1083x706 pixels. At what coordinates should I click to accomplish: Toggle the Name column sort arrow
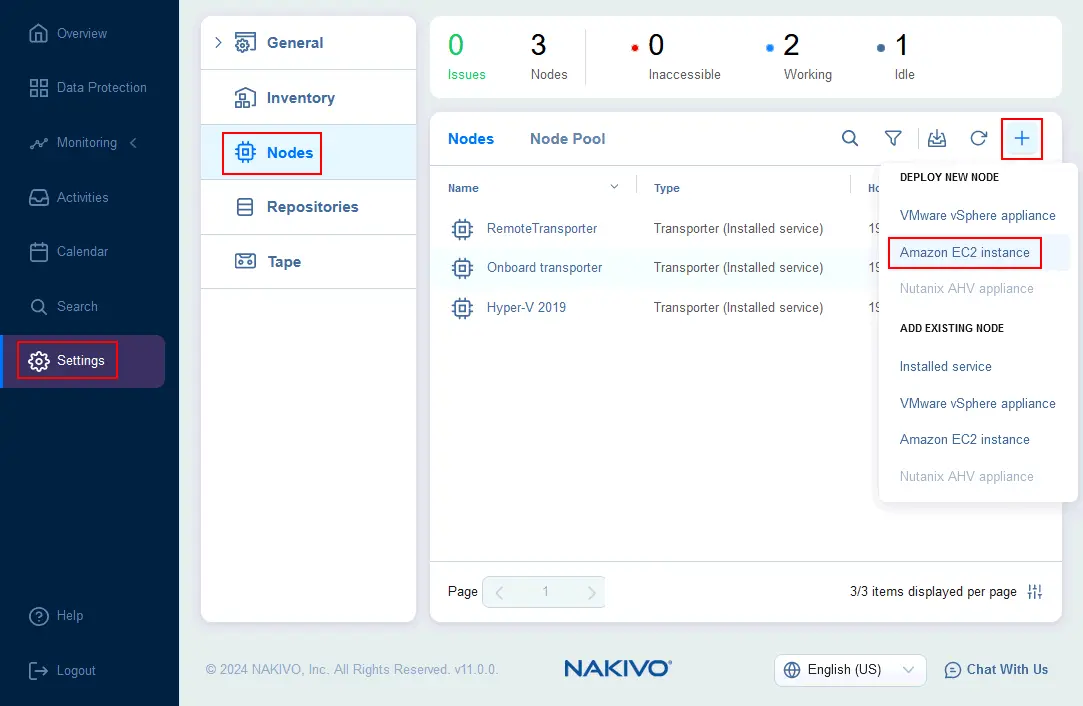tap(614, 187)
